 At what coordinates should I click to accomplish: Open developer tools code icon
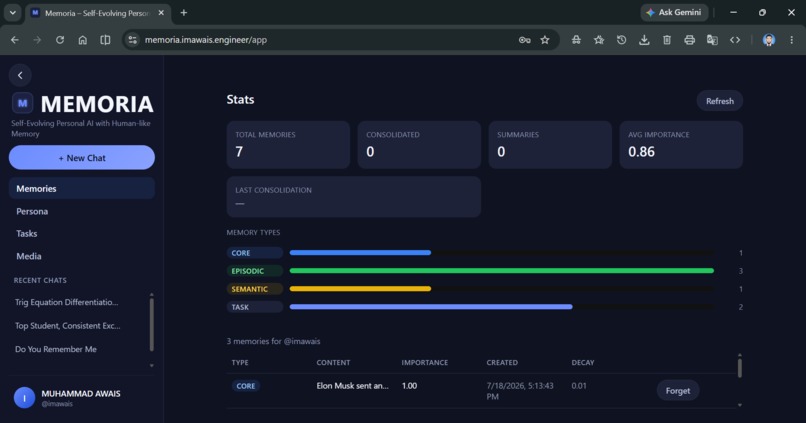(735, 40)
